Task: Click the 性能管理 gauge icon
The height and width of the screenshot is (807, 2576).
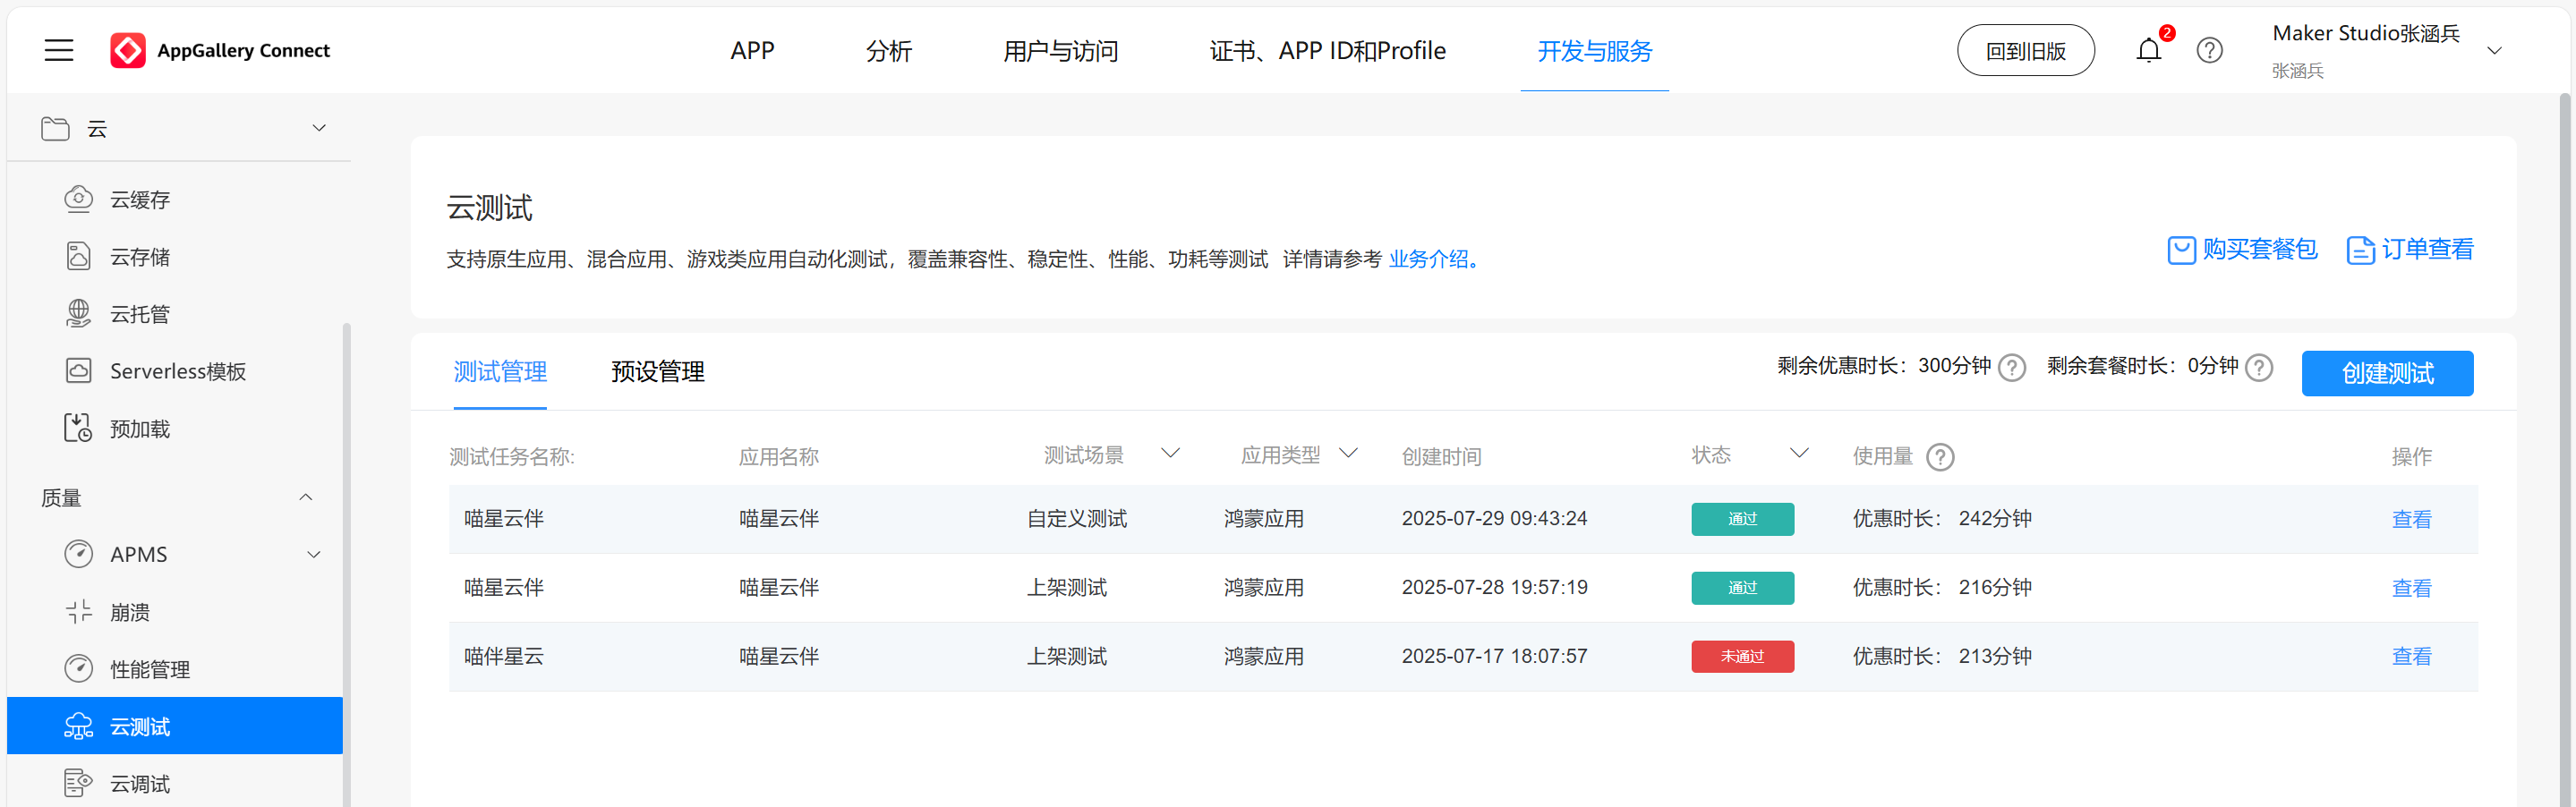Action: click(78, 668)
